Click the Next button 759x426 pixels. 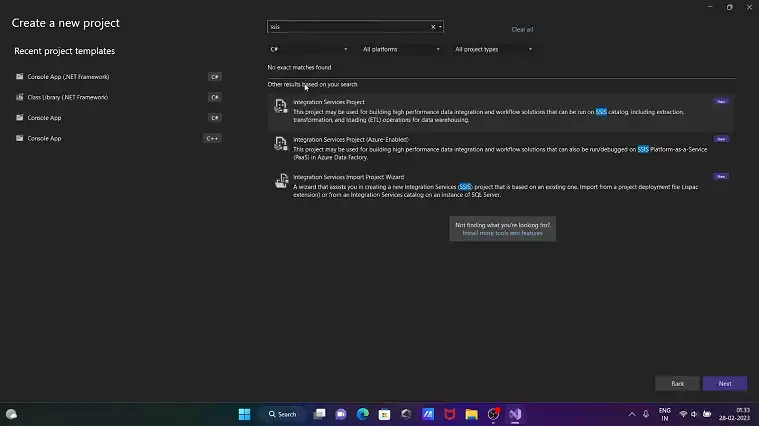(725, 383)
